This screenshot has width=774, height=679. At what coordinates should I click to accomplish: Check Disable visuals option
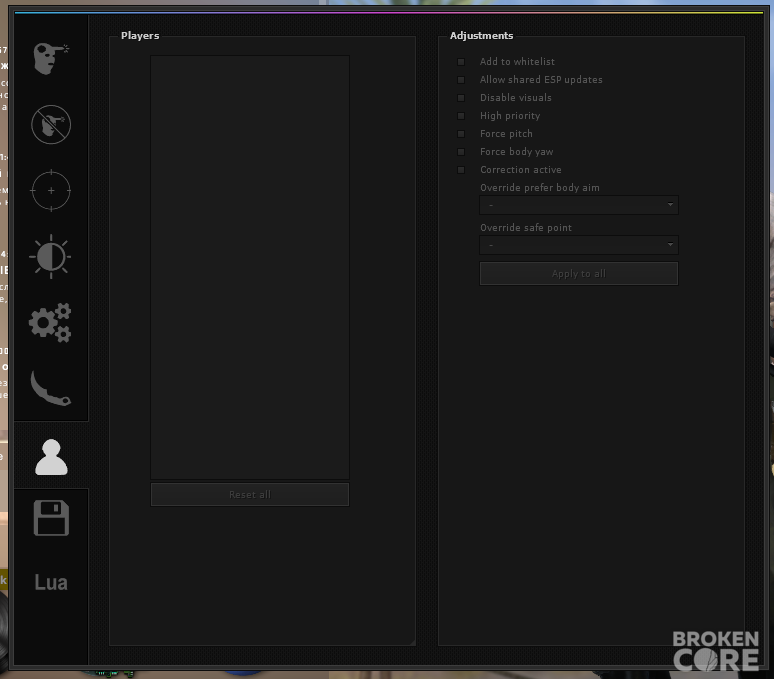coord(461,98)
